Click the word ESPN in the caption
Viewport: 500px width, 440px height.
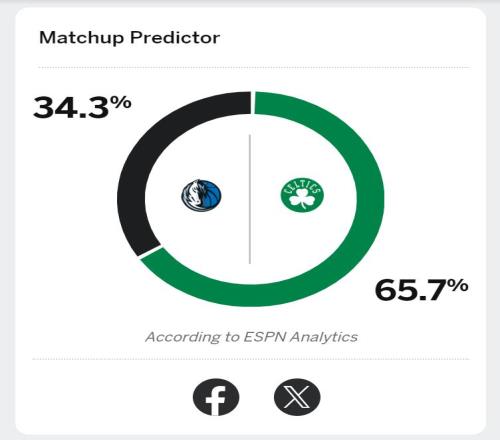(x=265, y=337)
